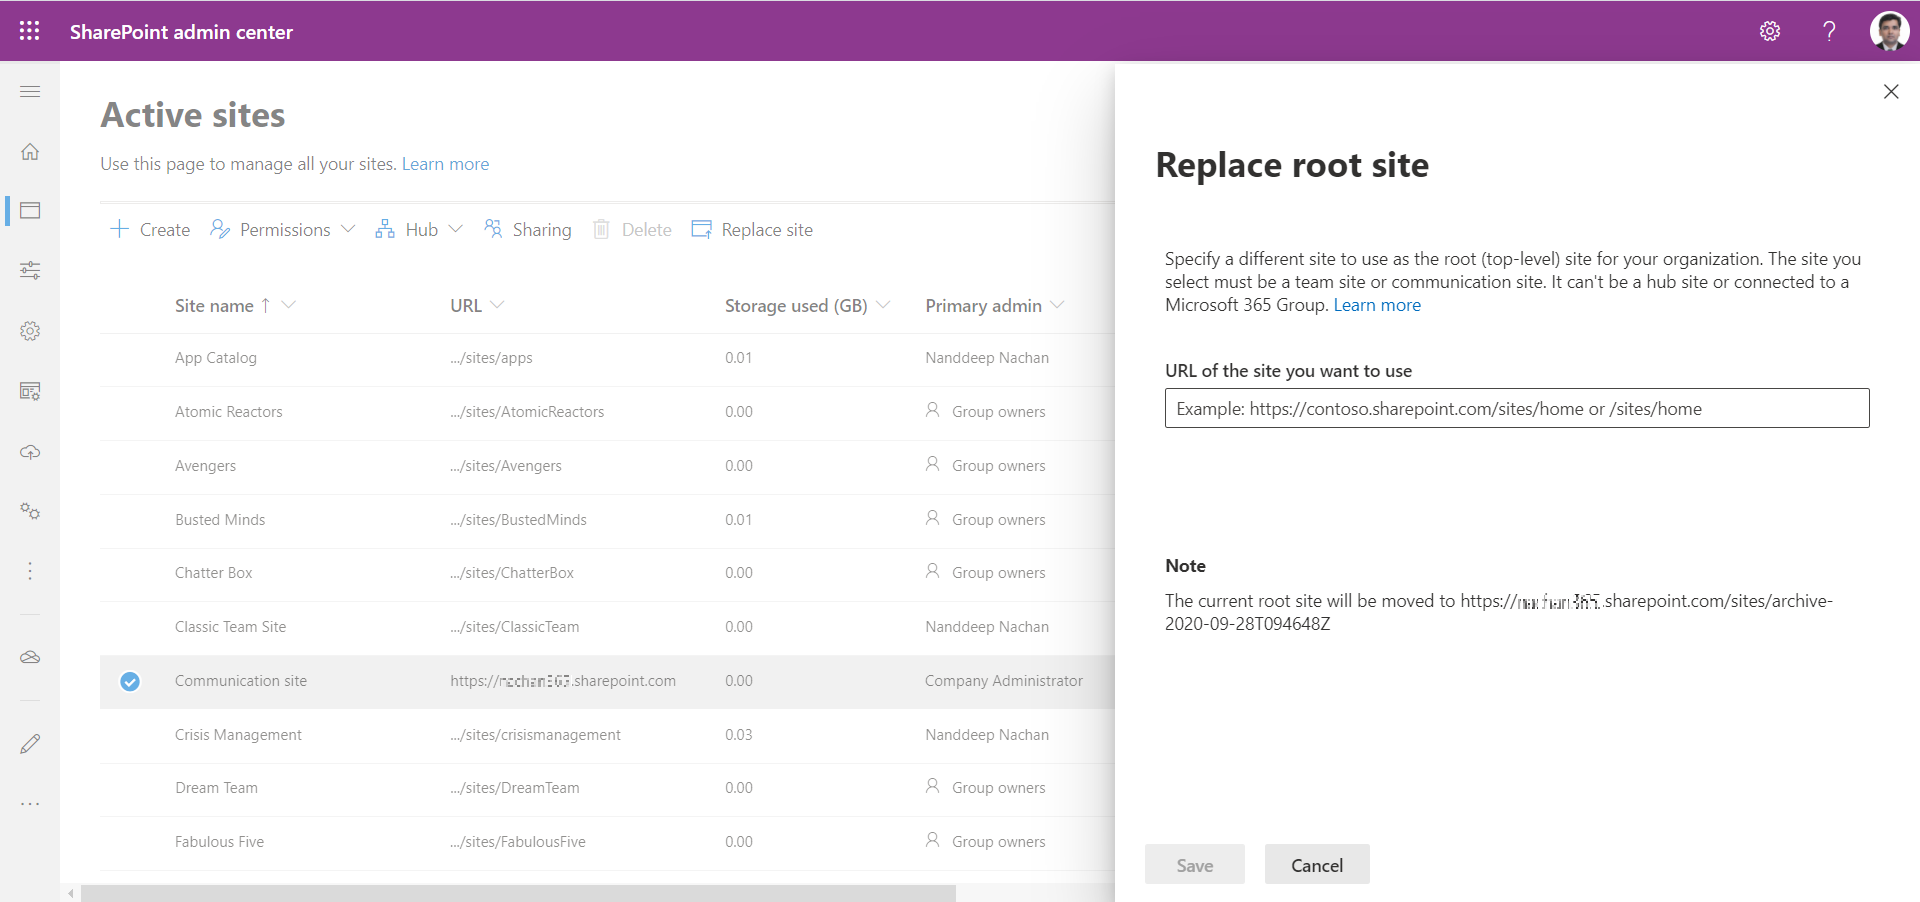Click Replace site in the toolbar
The width and height of the screenshot is (1920, 902).
[x=753, y=230]
